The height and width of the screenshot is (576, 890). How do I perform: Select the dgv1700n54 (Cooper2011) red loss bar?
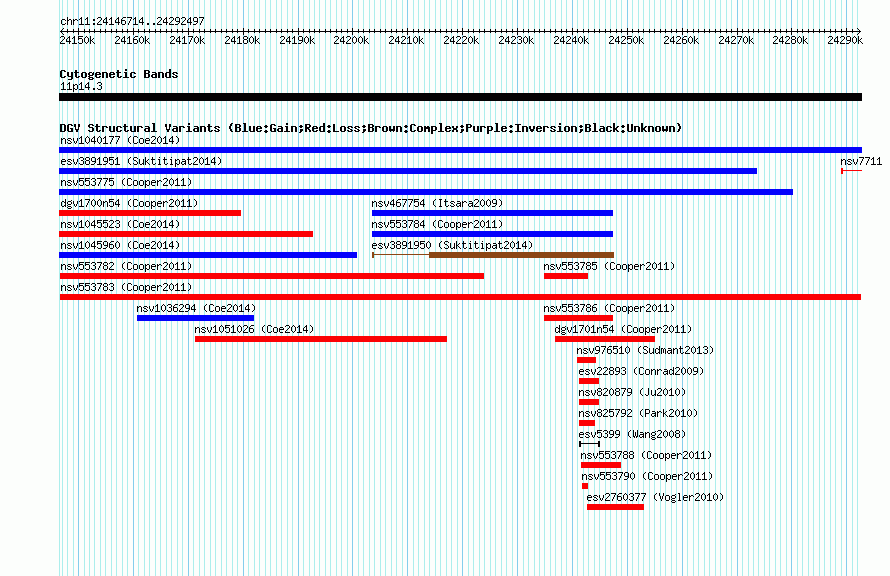pyautogui.click(x=150, y=213)
